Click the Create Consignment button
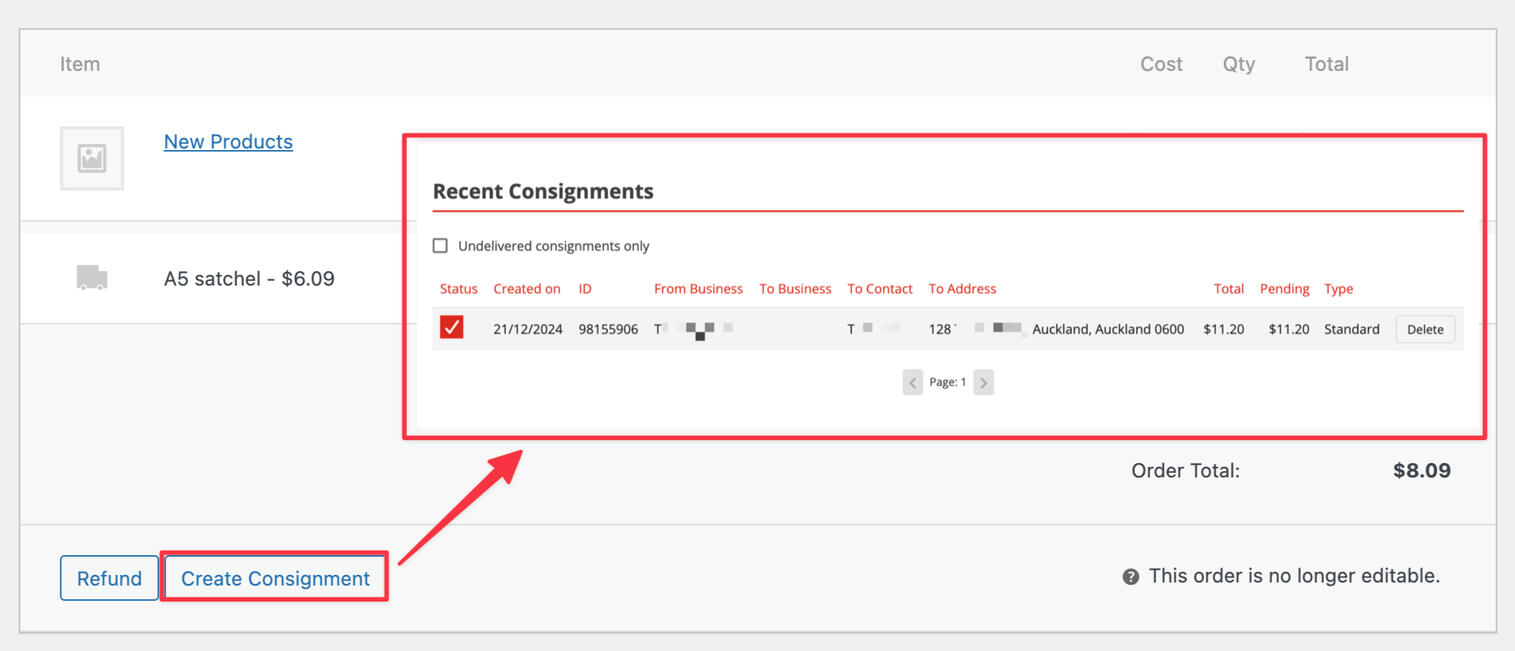The width and height of the screenshot is (1515, 651). pos(275,578)
